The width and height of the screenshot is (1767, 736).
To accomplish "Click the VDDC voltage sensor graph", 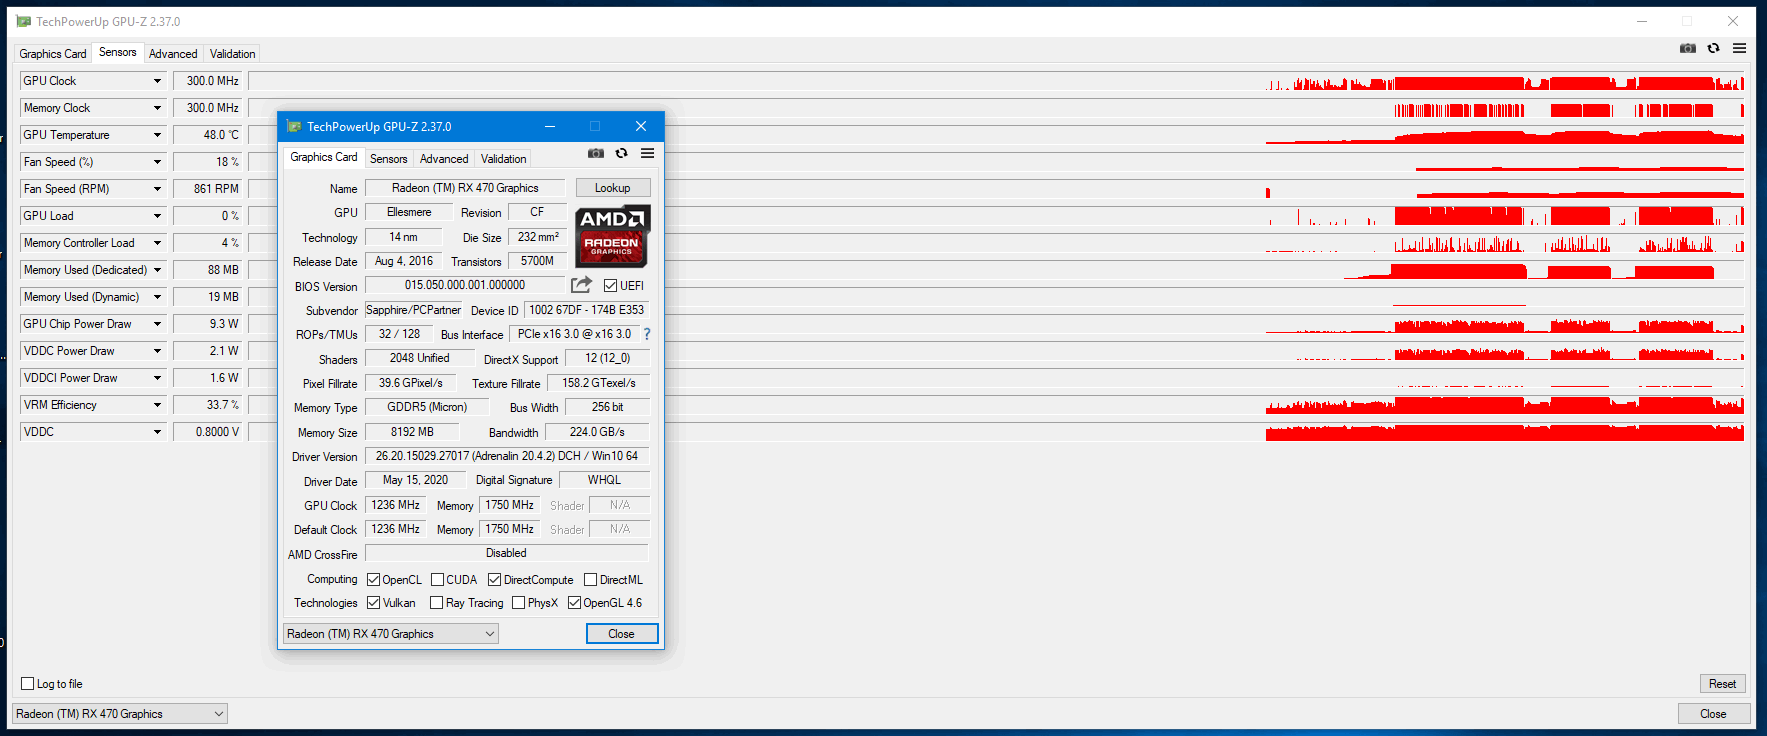I will click(996, 432).
